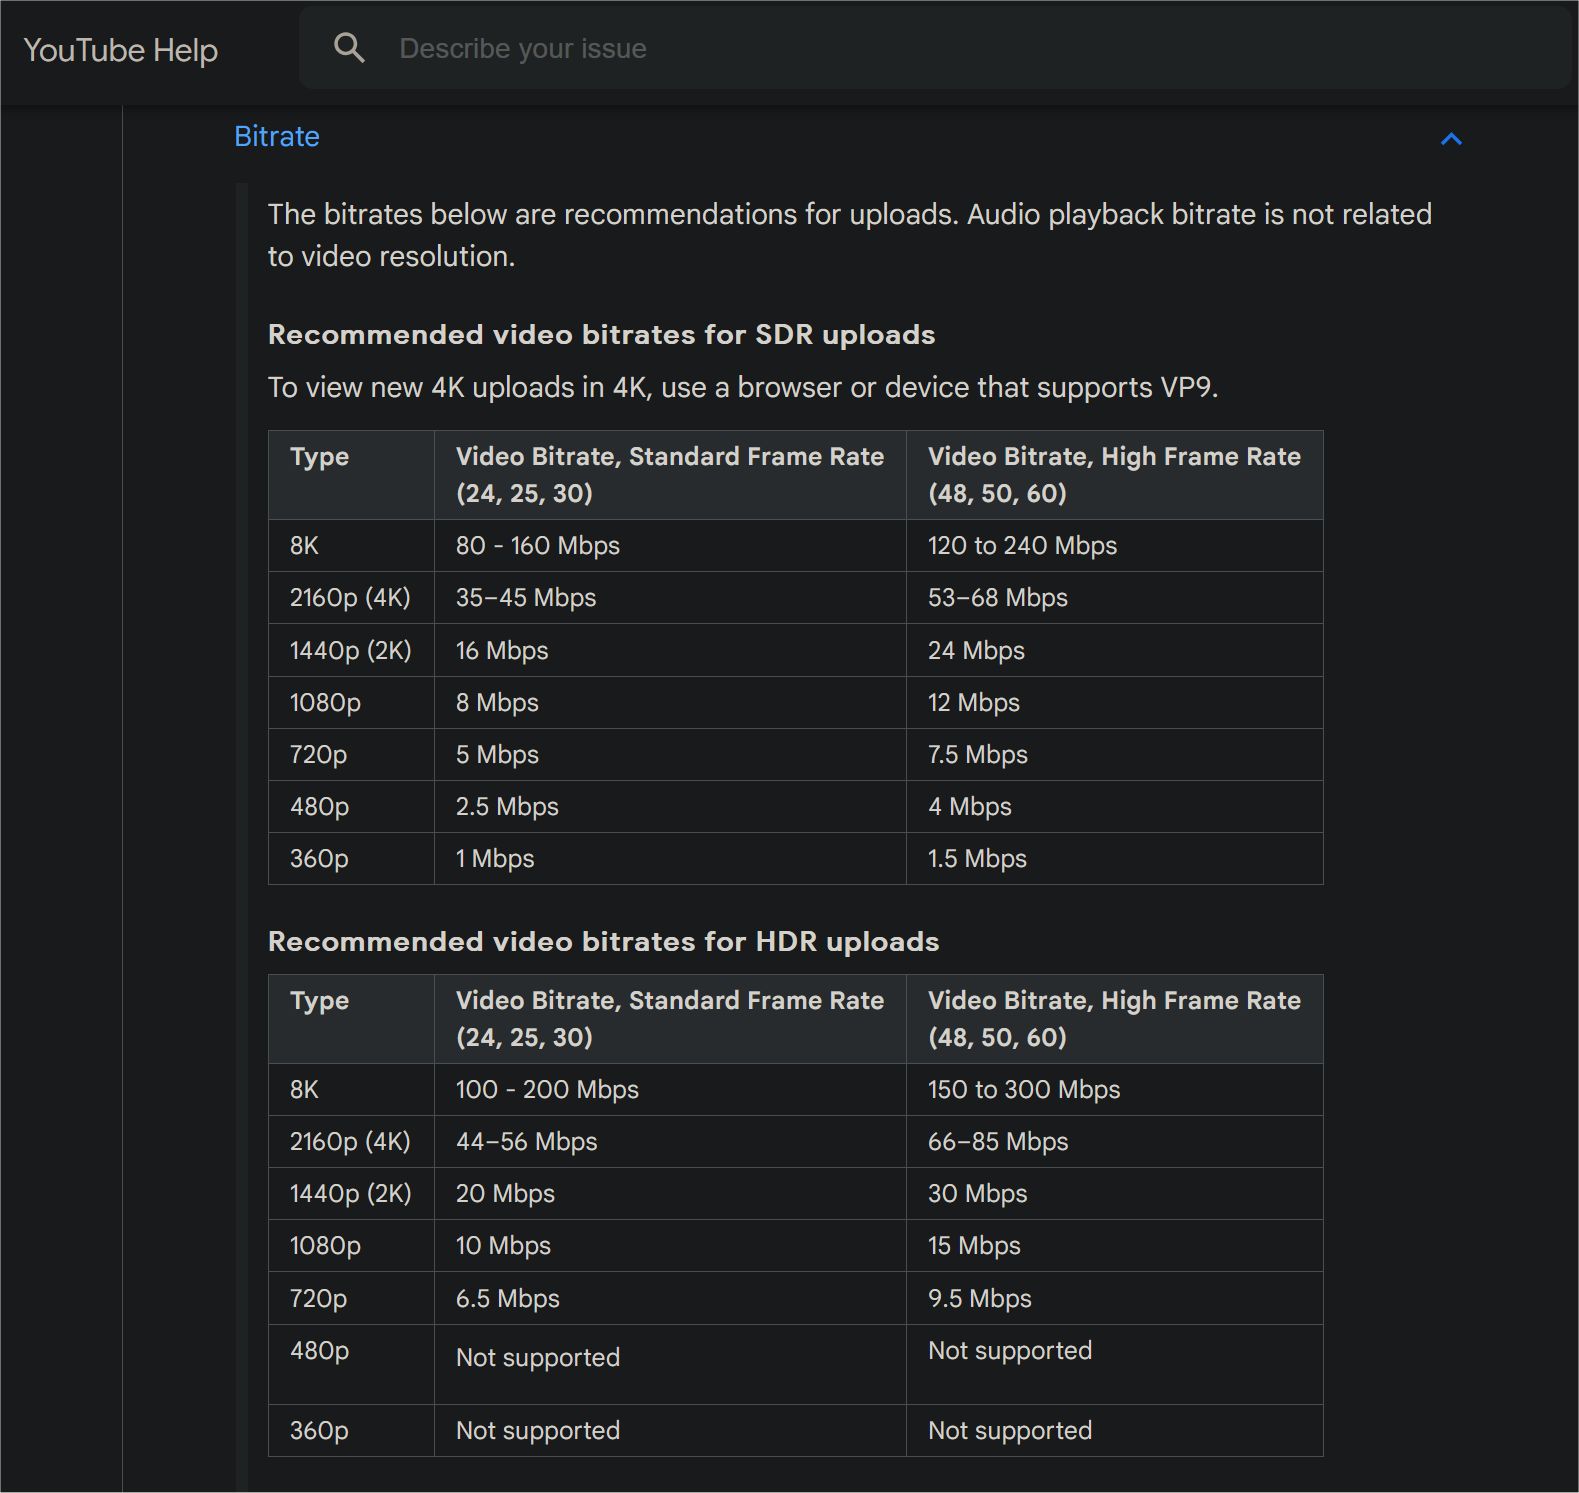Collapse the Bitrate section with the chevron
1579x1493 pixels.
(x=1451, y=139)
